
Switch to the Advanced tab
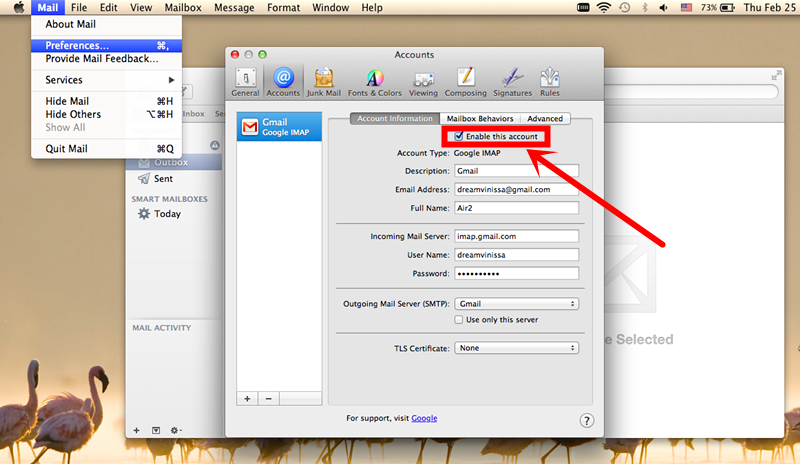[545, 118]
